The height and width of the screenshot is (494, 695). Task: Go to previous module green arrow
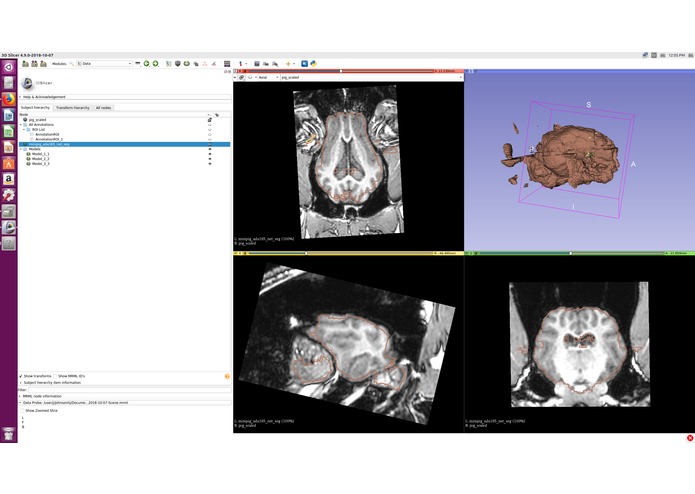click(x=147, y=64)
